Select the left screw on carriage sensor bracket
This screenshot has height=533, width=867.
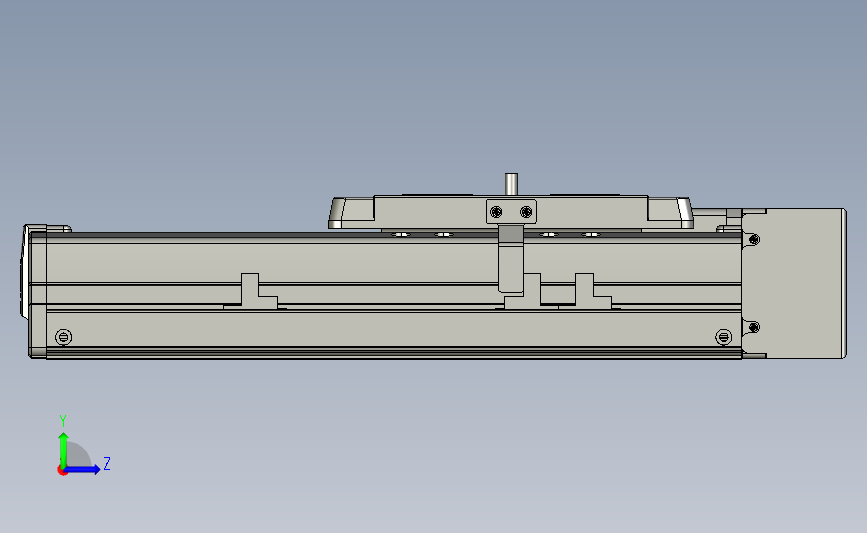click(x=496, y=212)
